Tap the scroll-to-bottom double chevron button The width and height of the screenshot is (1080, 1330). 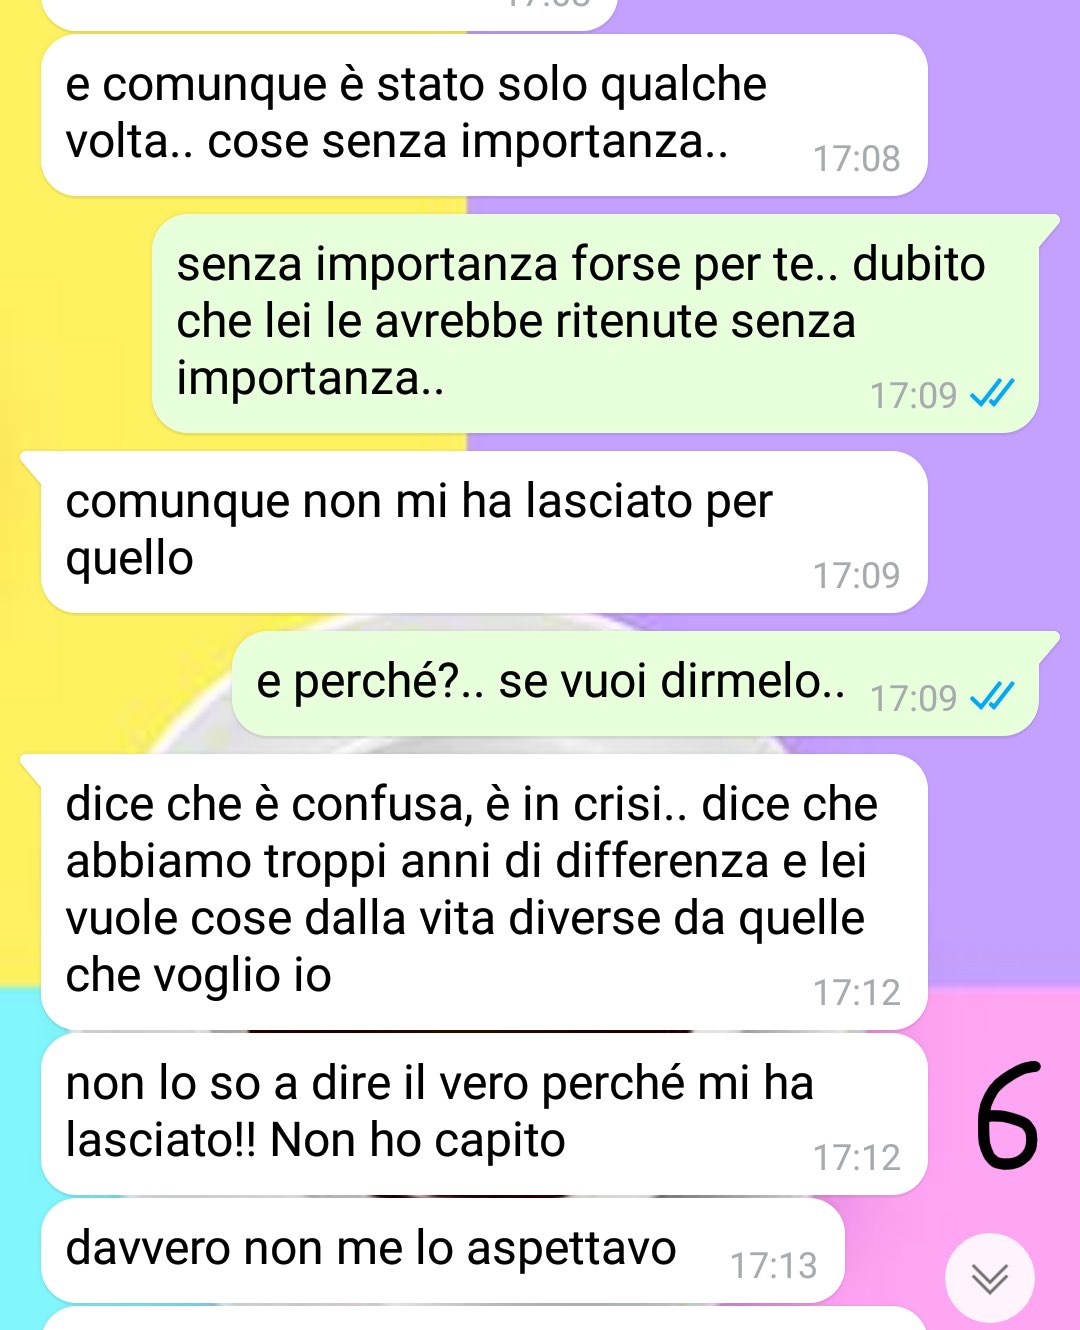[990, 1278]
